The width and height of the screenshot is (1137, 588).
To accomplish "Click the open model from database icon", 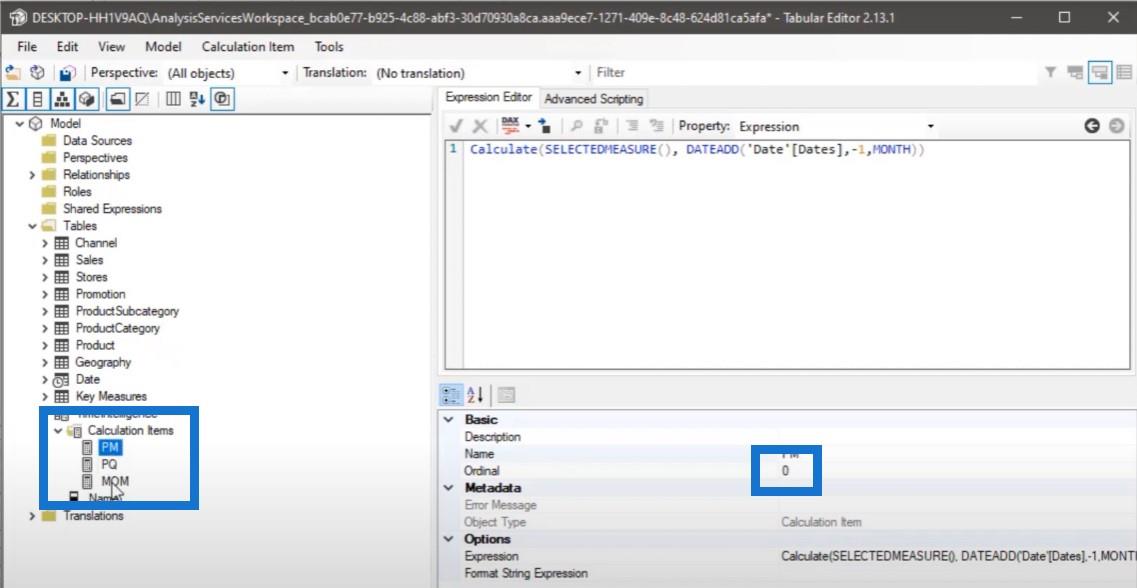I will point(37,73).
